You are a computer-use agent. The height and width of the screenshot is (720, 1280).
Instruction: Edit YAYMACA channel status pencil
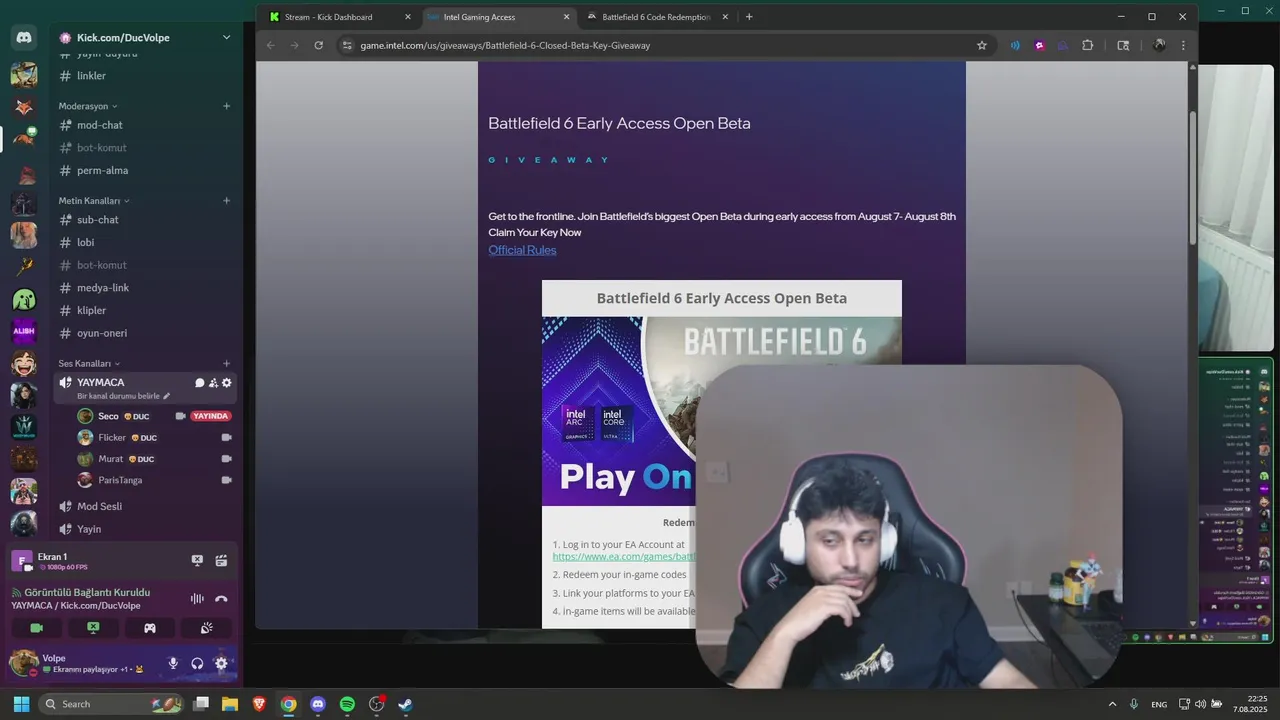coord(167,396)
